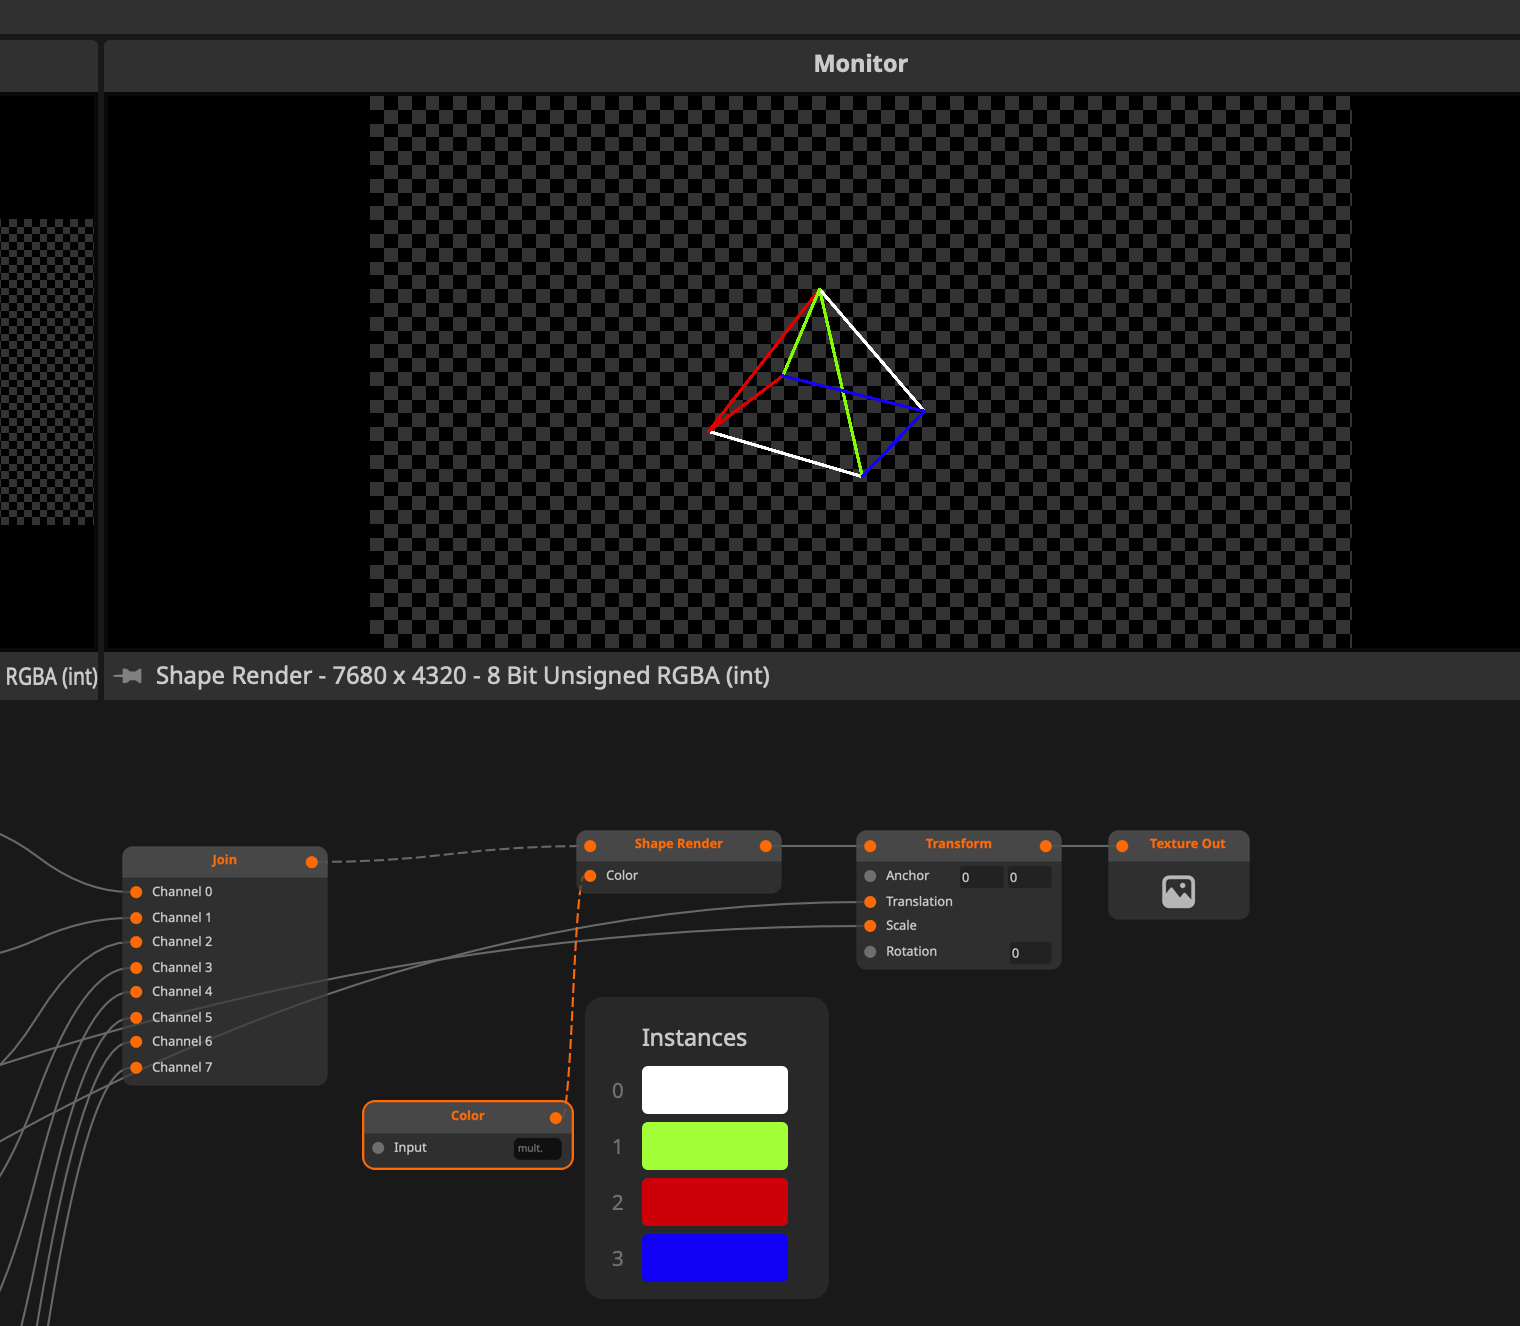The height and width of the screenshot is (1326, 1520).
Task: Click the image icon in Texture Out node
Action: tap(1178, 891)
